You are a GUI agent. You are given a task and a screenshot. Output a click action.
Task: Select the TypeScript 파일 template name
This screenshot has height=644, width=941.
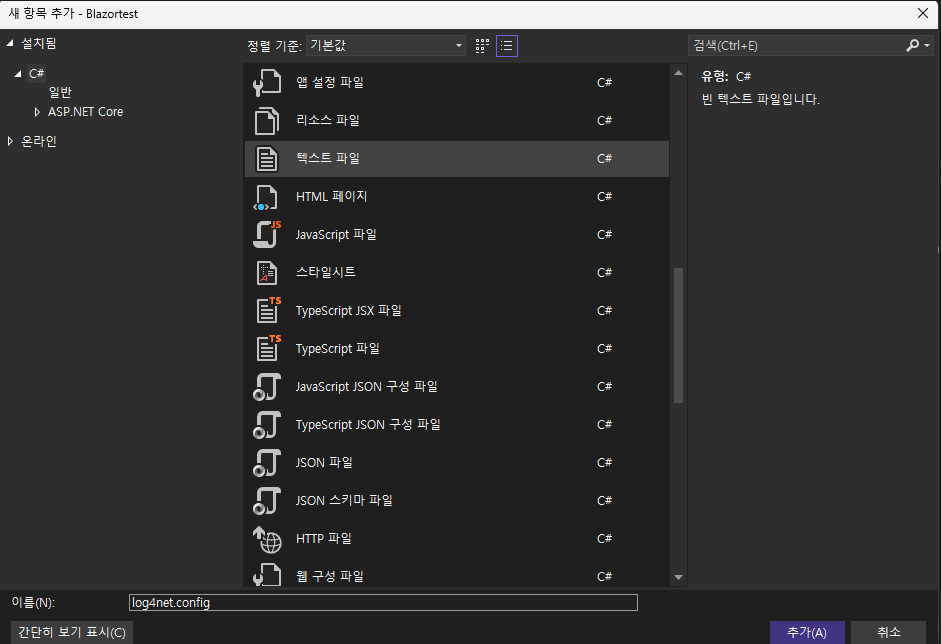coord(338,348)
